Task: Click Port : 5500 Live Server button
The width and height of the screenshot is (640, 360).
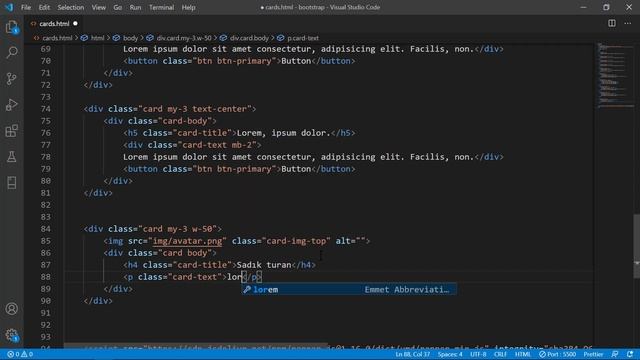Action: 558,354
